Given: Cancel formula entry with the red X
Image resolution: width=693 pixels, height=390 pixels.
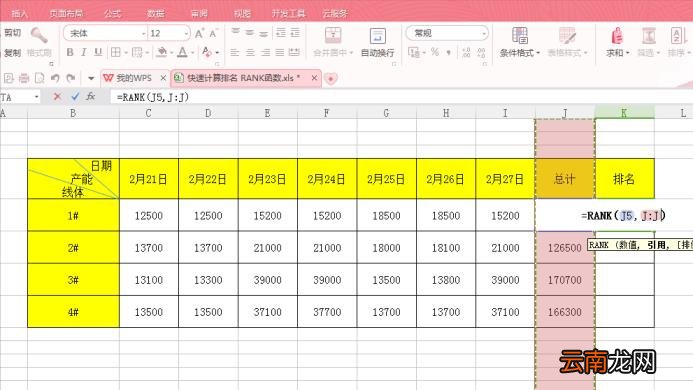Looking at the screenshot, I should (57, 96).
